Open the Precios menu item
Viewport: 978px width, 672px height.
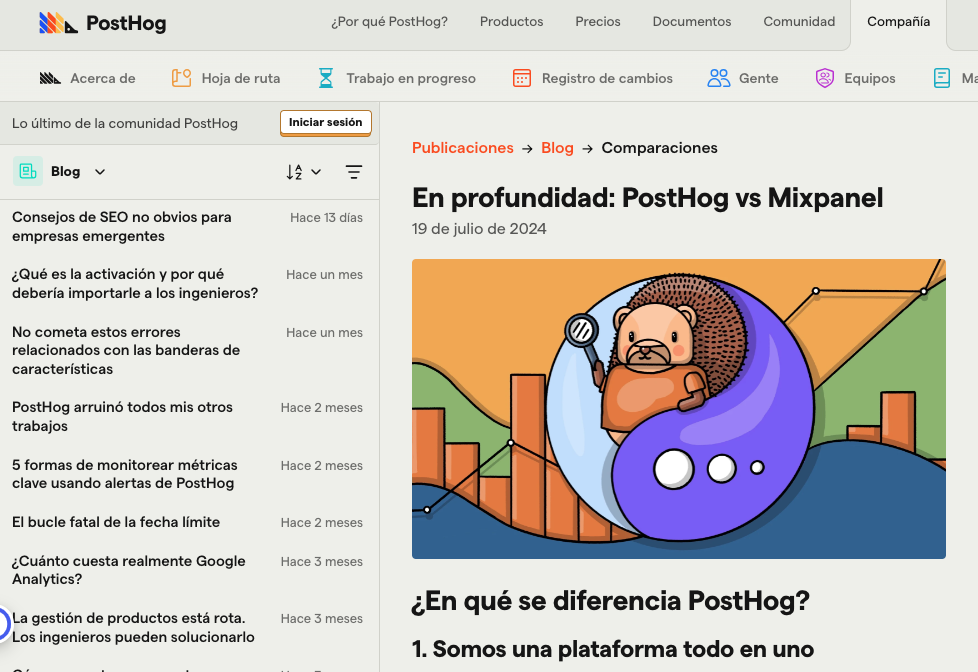coord(598,21)
